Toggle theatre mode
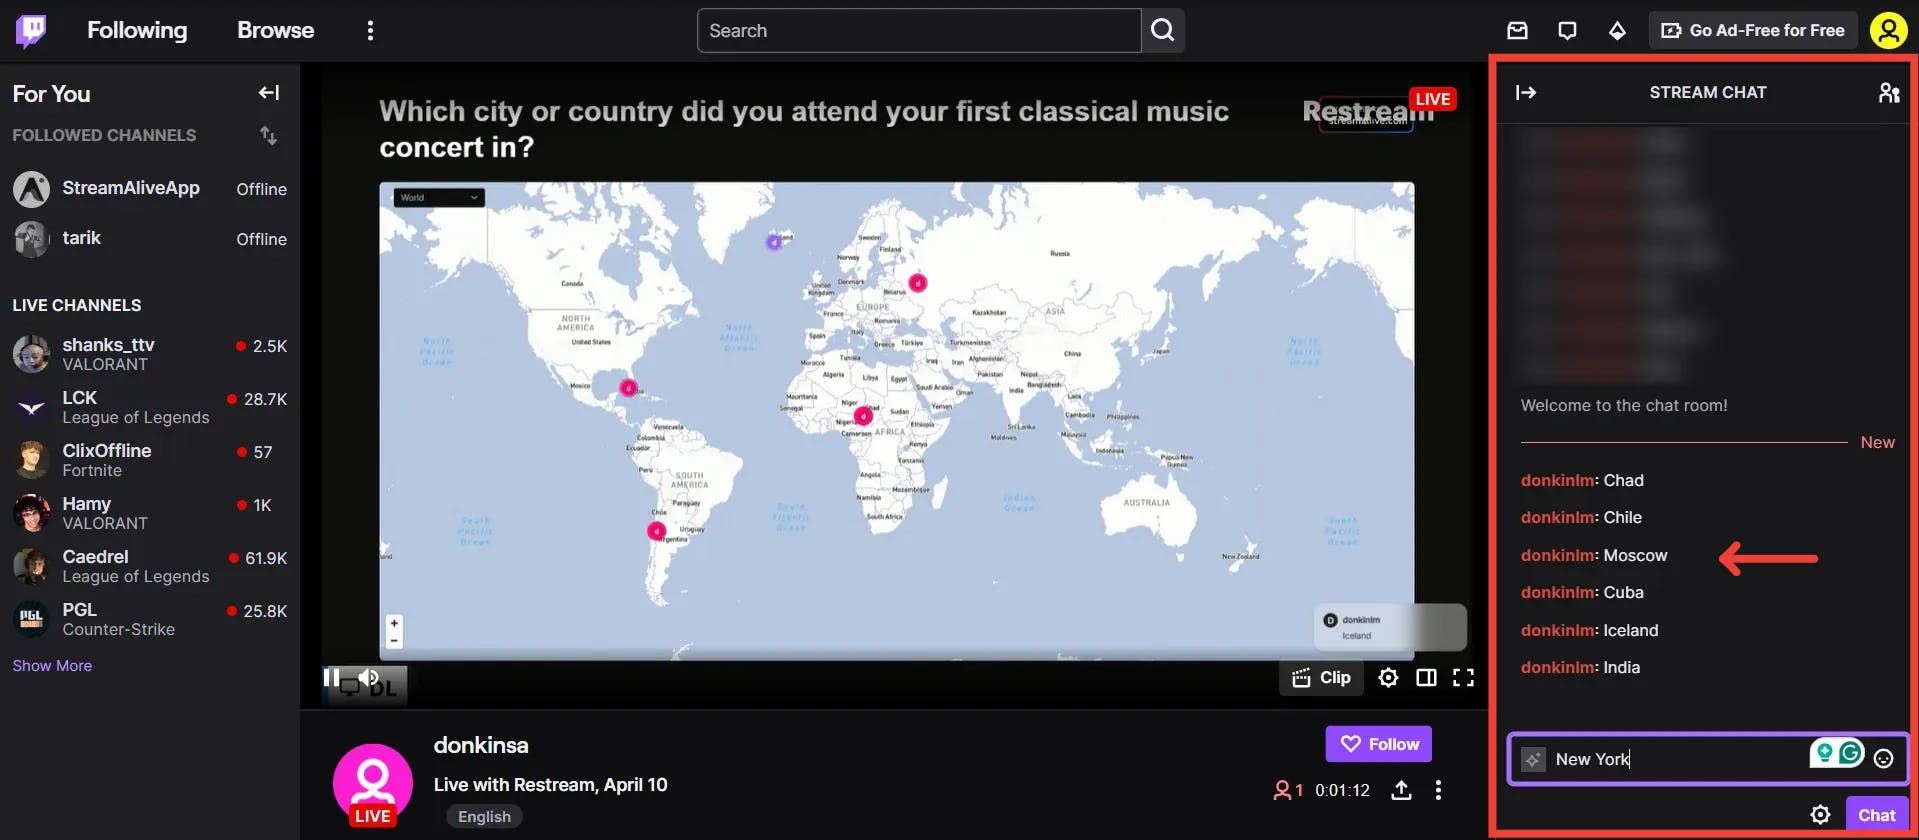Image resolution: width=1919 pixels, height=840 pixels. coord(1426,678)
